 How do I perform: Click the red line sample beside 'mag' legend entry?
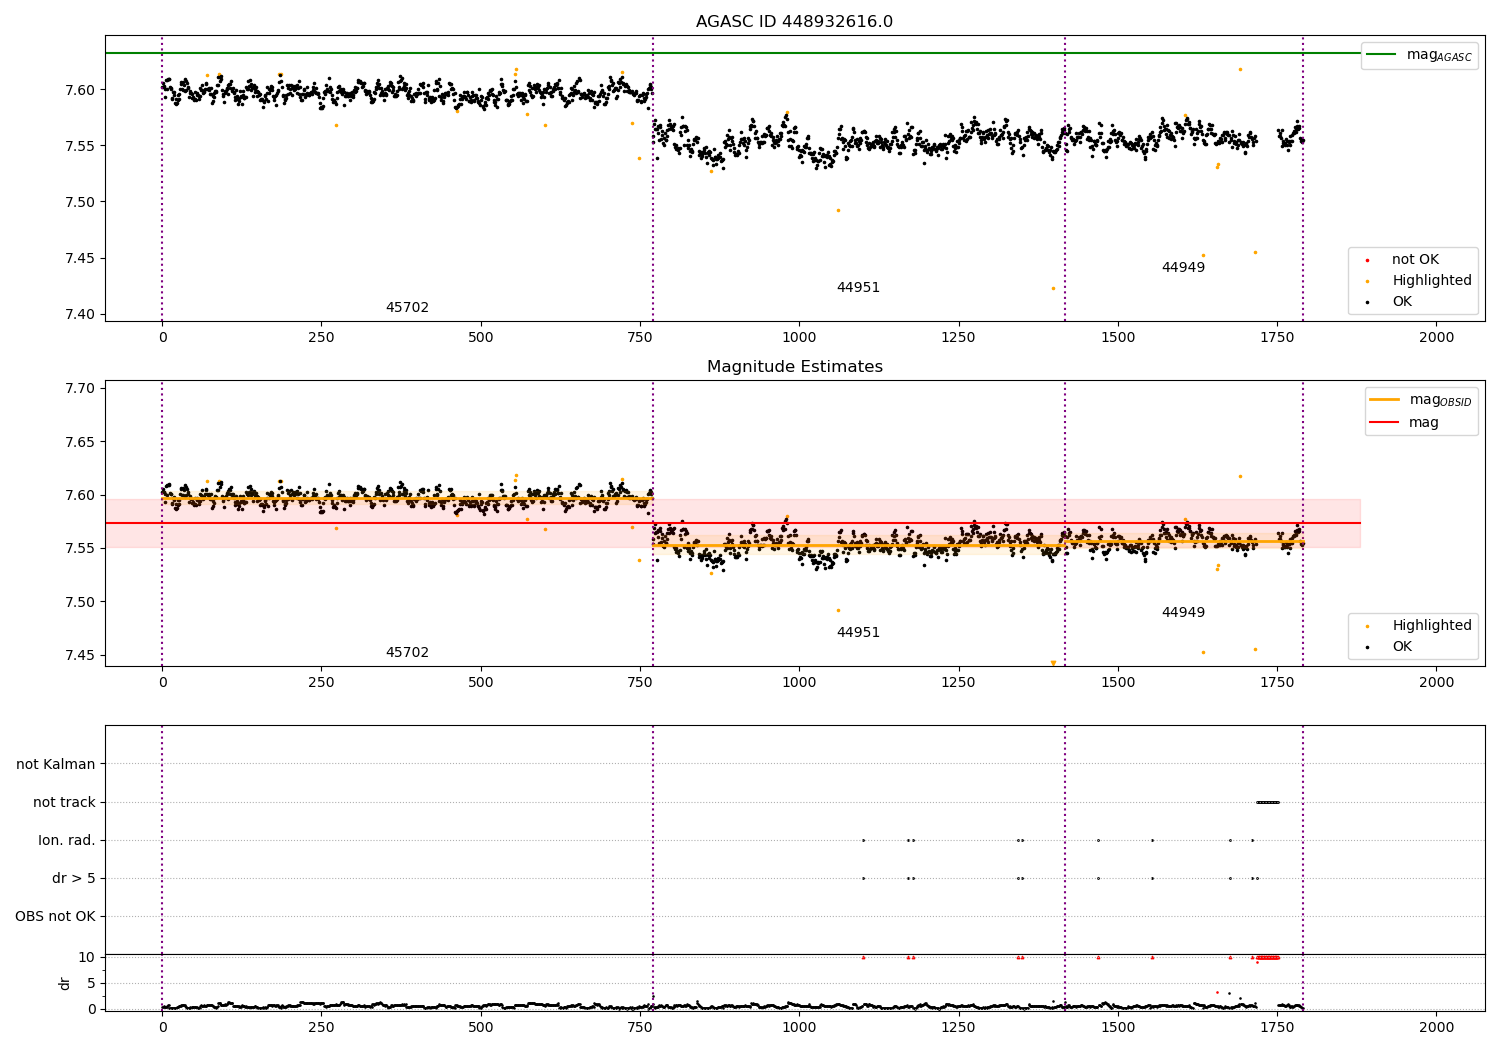1385,423
